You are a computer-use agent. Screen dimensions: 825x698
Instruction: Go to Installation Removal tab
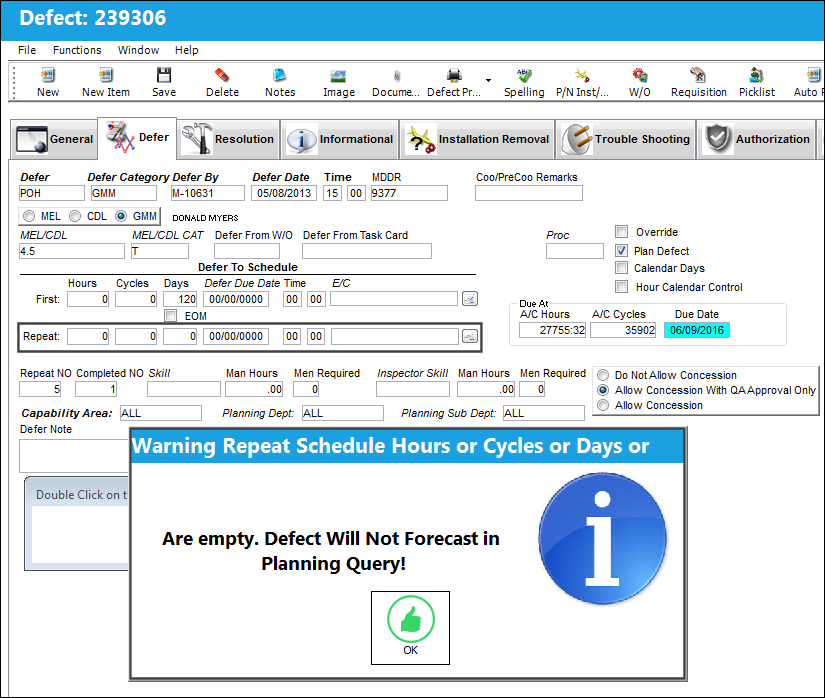tap(477, 139)
